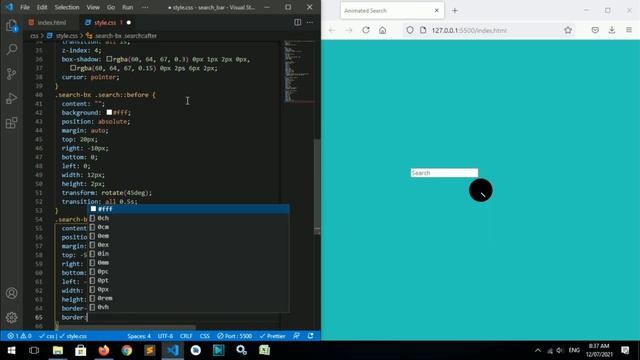This screenshot has height=360, width=640.
Task: Click Port: 5500 Live Server status
Action: point(235,336)
